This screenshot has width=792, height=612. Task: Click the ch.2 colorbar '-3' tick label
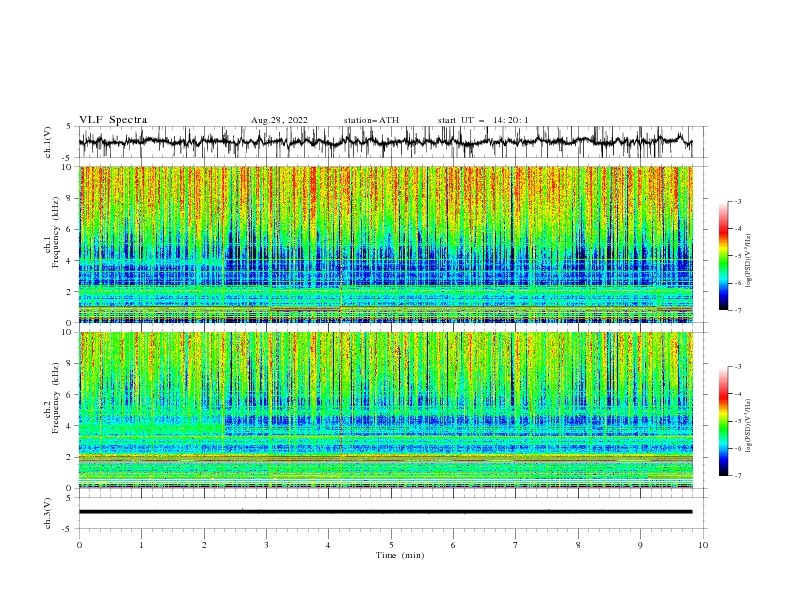(737, 367)
